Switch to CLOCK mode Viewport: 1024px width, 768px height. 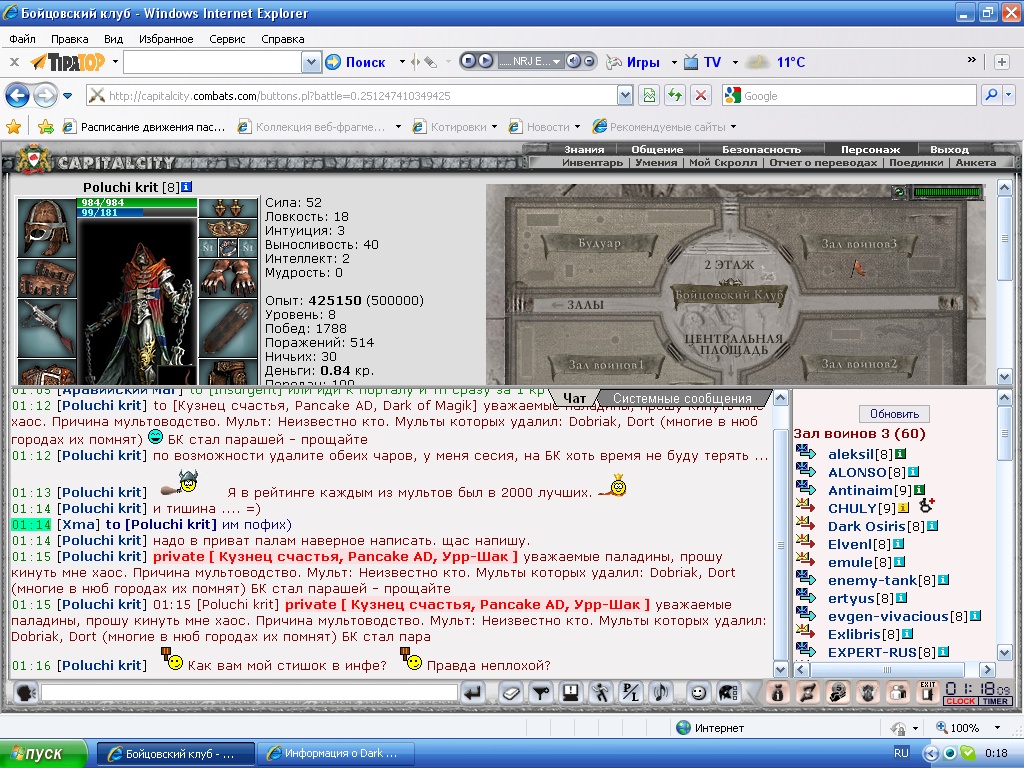(960, 701)
